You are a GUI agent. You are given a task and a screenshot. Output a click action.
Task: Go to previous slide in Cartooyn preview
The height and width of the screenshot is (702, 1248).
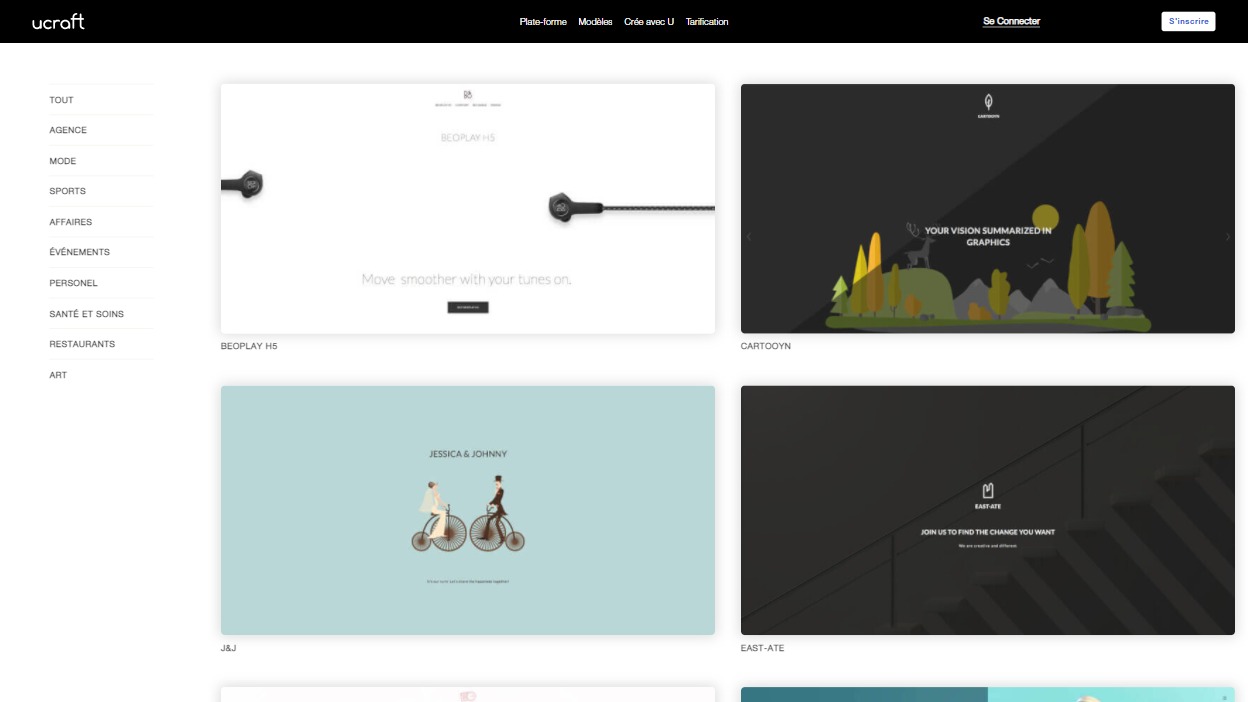point(749,237)
